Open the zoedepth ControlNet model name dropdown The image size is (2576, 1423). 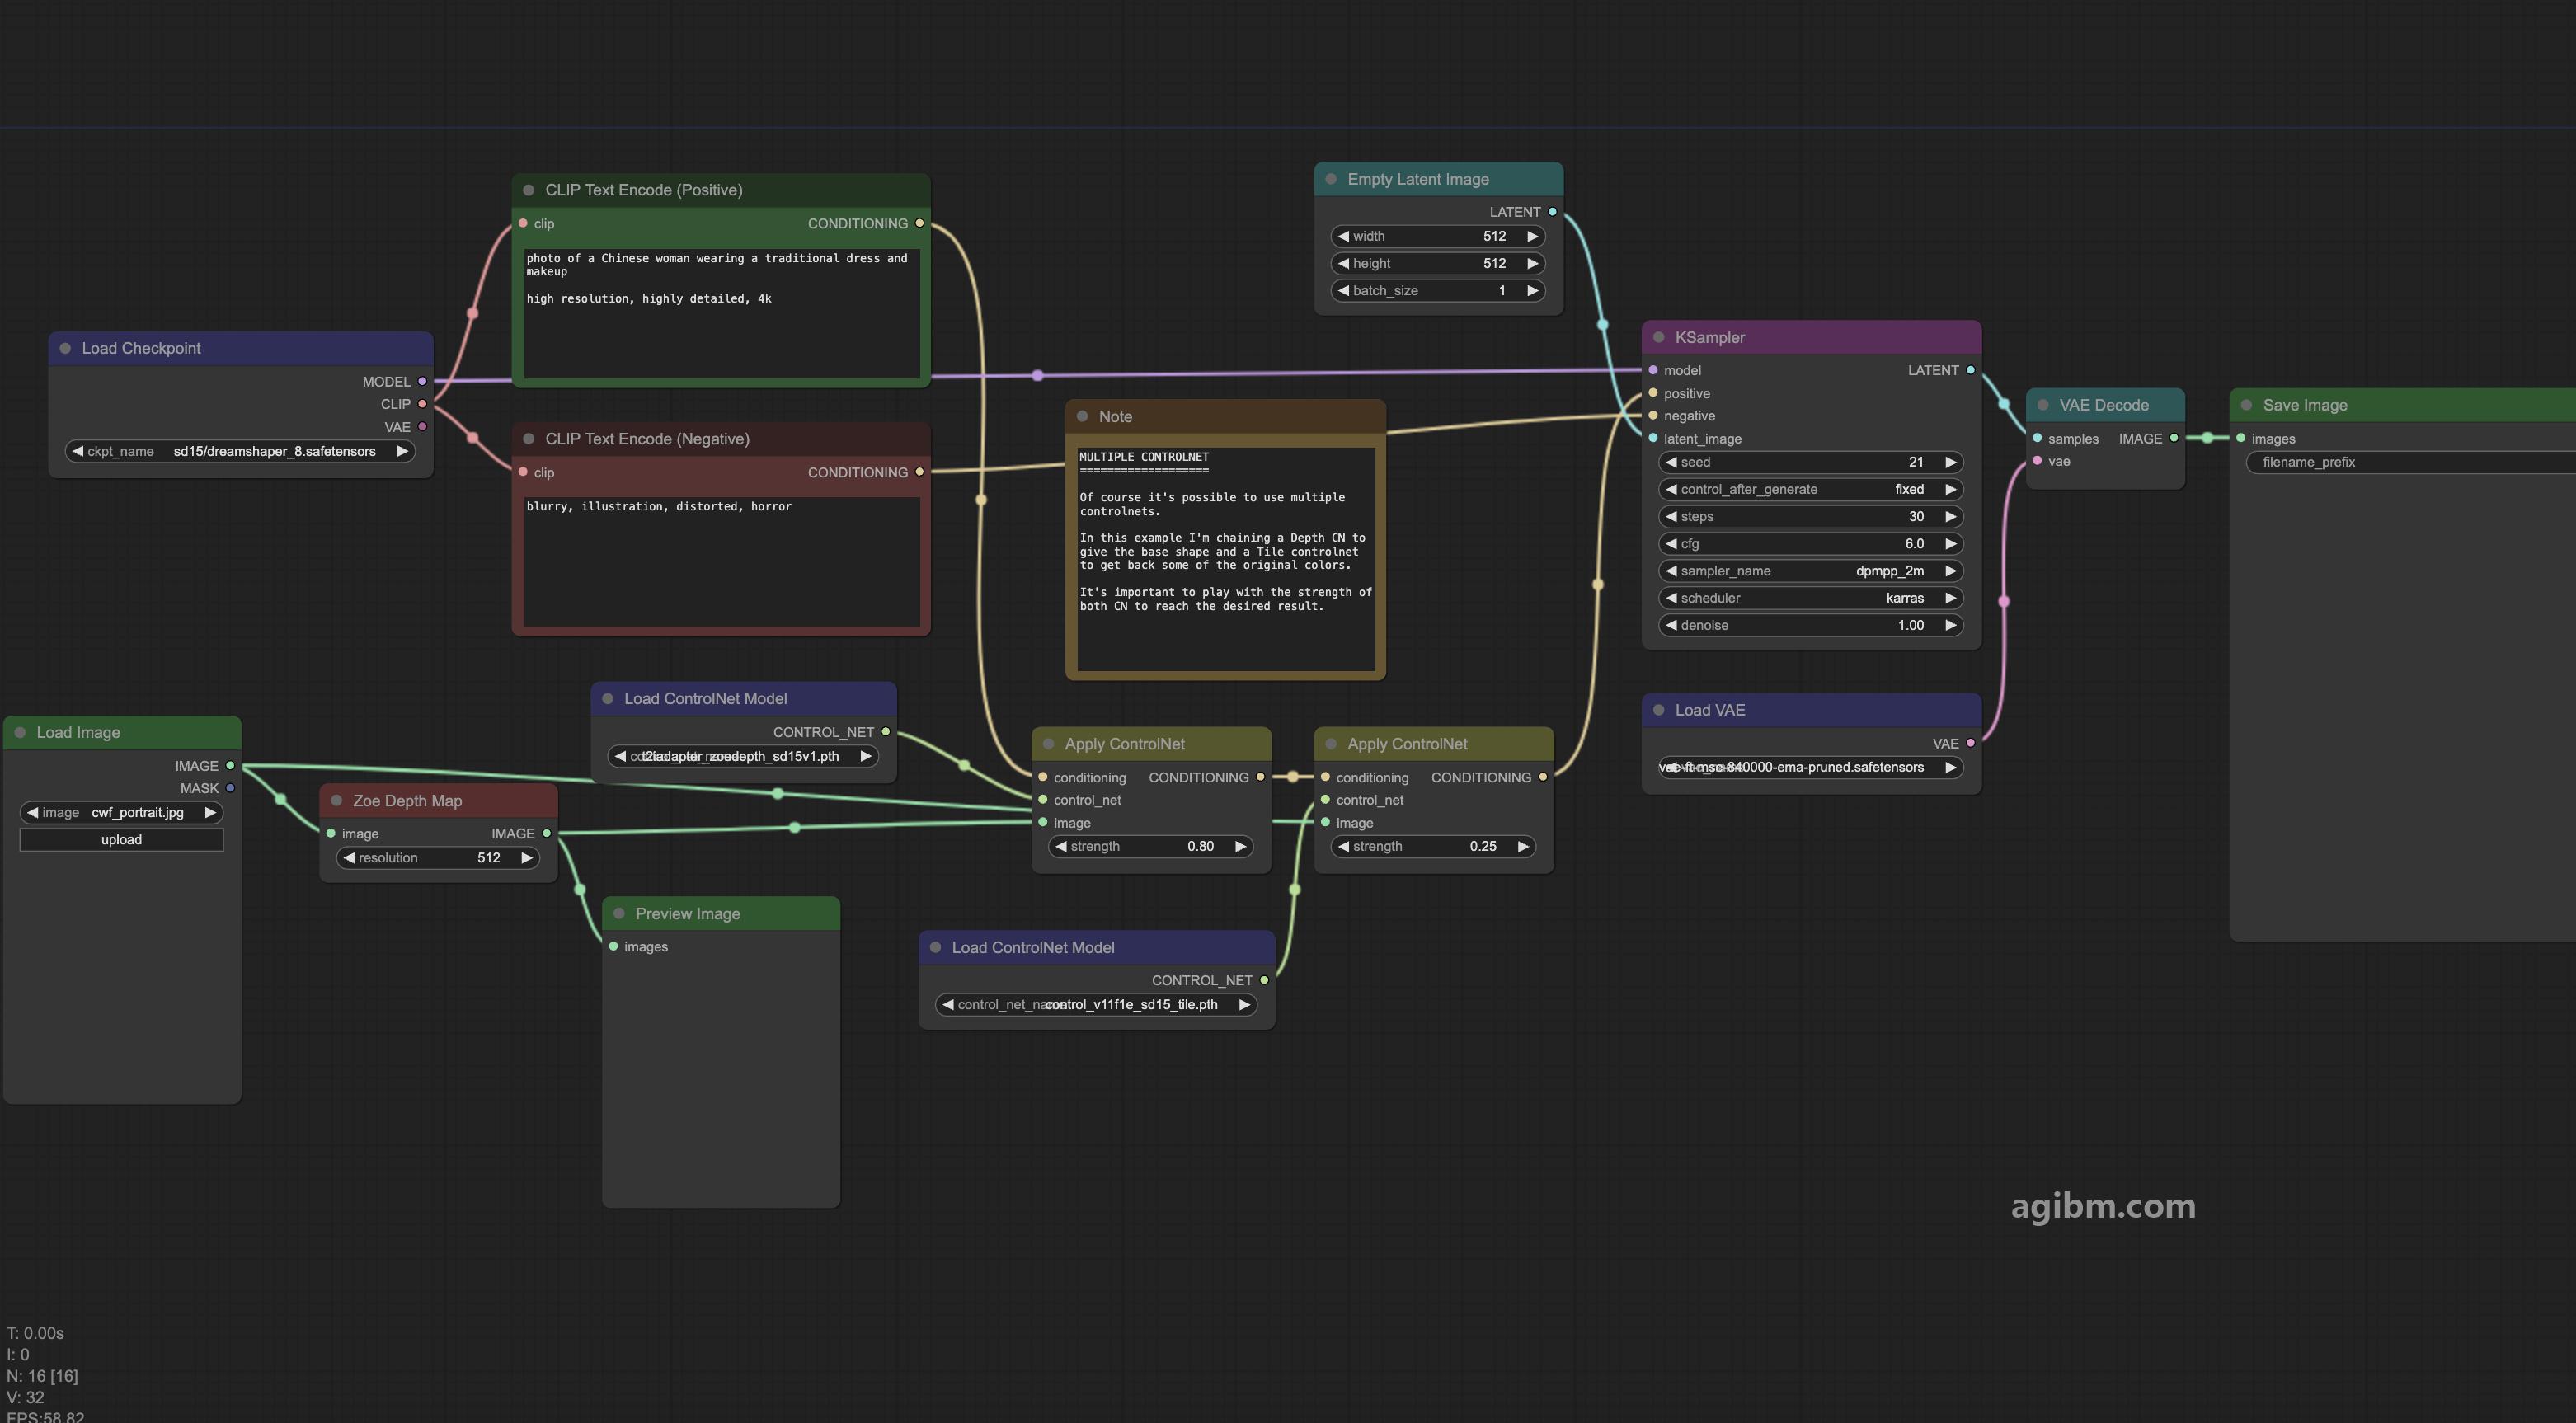[743, 756]
